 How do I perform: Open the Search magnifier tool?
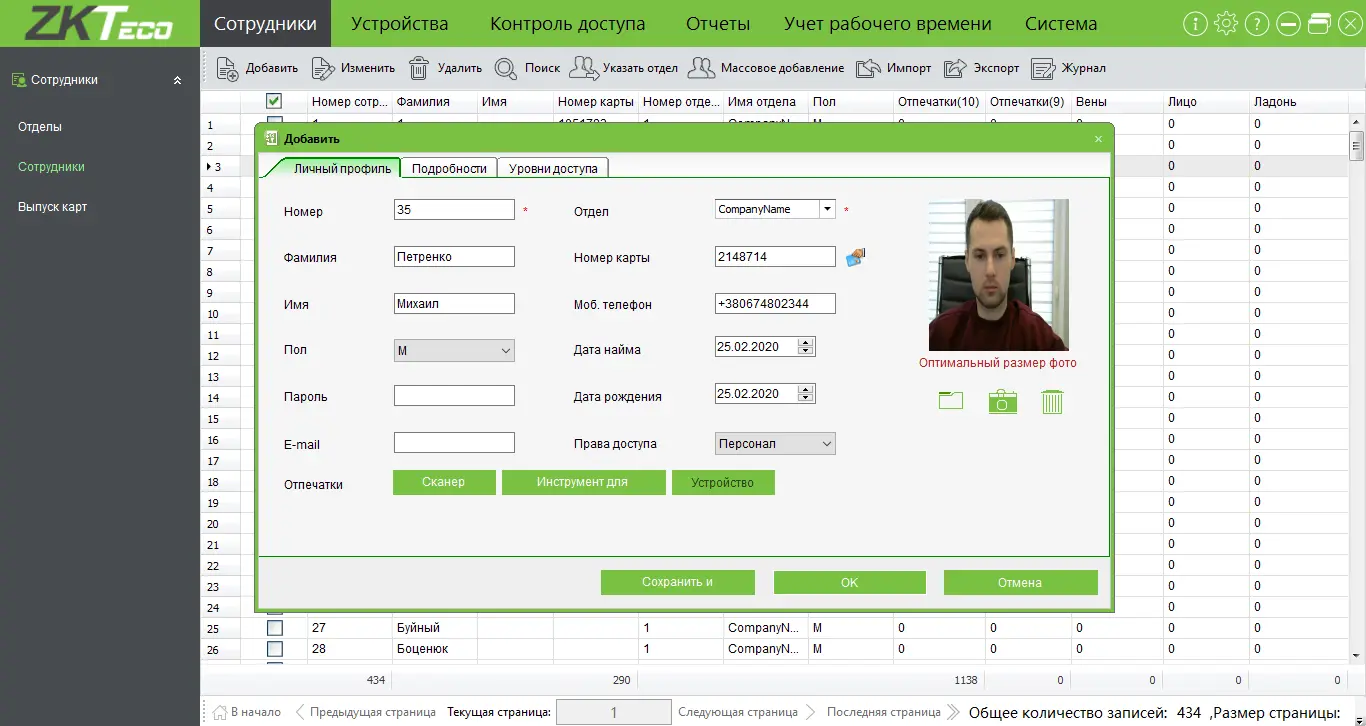506,68
